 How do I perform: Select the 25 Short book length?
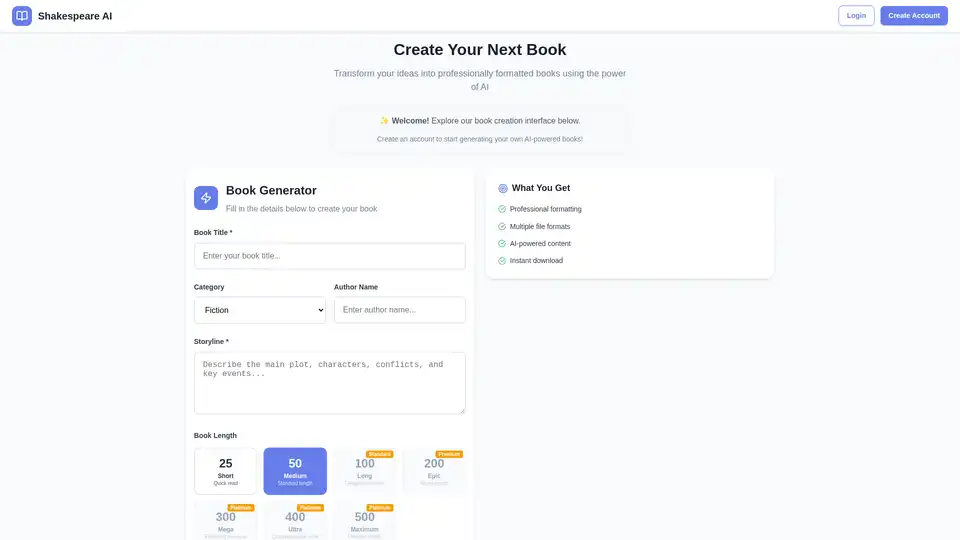[x=225, y=471]
